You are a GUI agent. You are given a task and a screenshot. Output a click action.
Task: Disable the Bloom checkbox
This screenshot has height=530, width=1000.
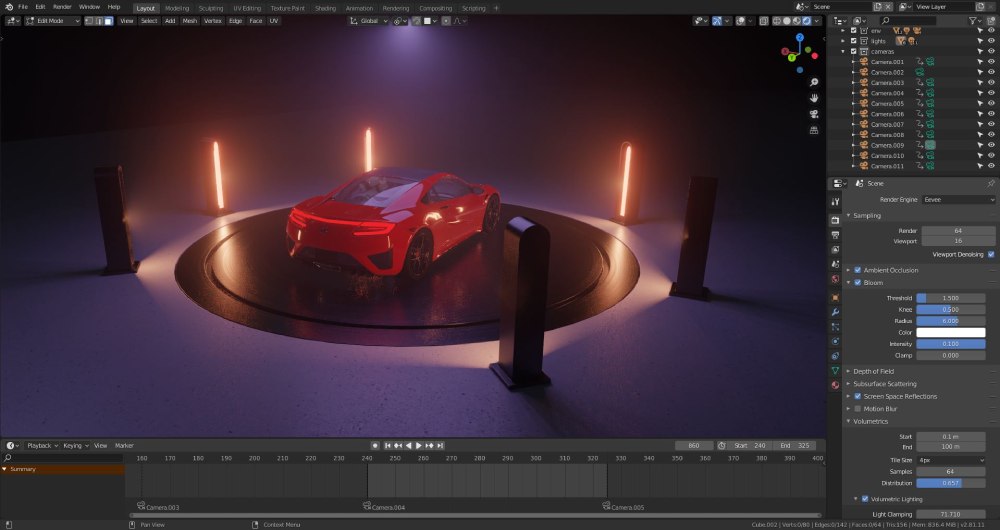(x=858, y=283)
